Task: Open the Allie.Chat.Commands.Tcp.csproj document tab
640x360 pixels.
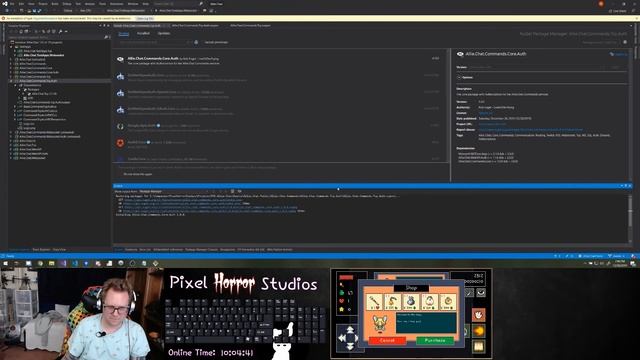Action: click(x=250, y=25)
